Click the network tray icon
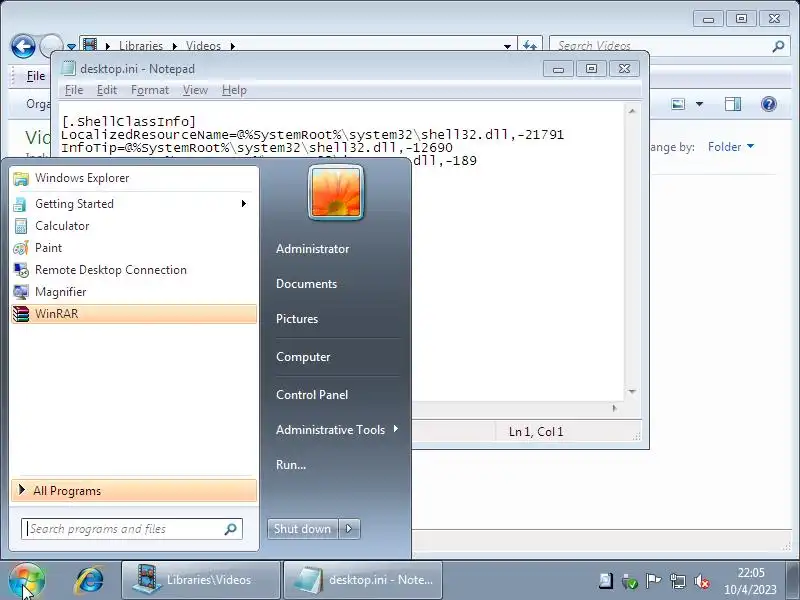Image resolution: width=800 pixels, height=600 pixels. pyautogui.click(x=678, y=581)
